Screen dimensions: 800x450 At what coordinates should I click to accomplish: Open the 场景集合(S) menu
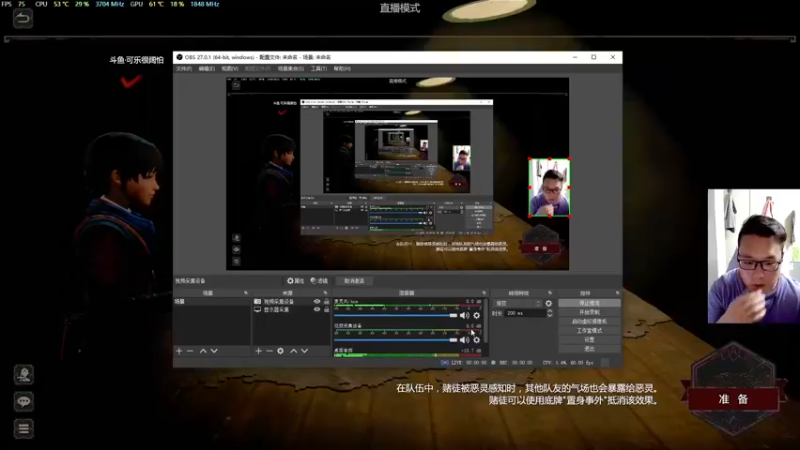pyautogui.click(x=291, y=68)
